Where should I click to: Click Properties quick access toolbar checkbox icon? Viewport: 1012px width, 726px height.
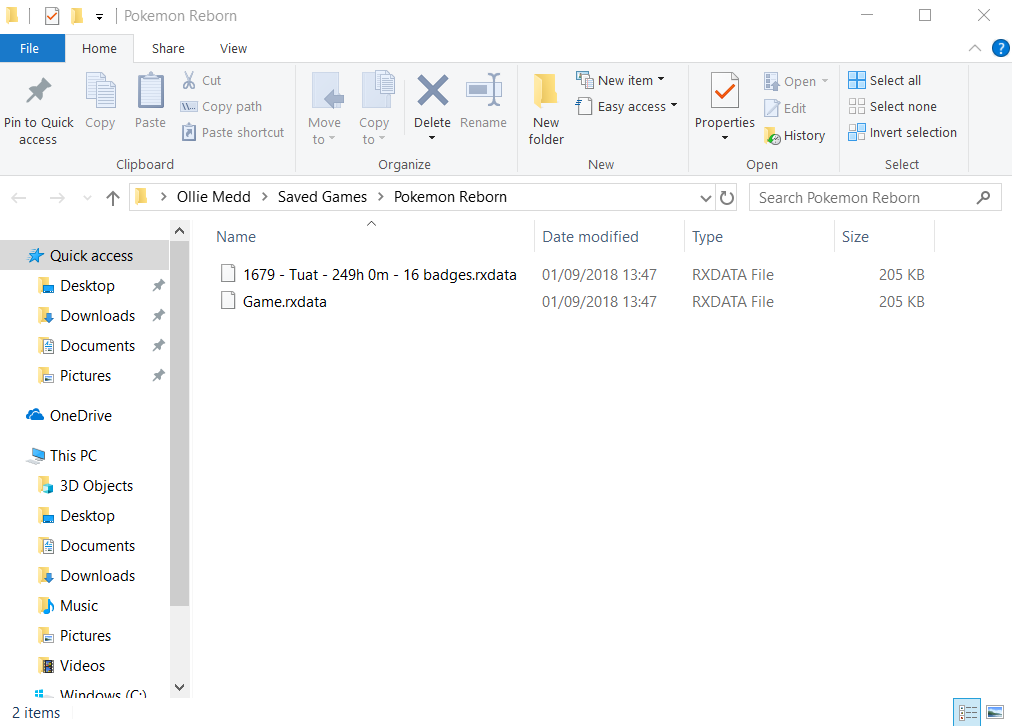click(52, 15)
